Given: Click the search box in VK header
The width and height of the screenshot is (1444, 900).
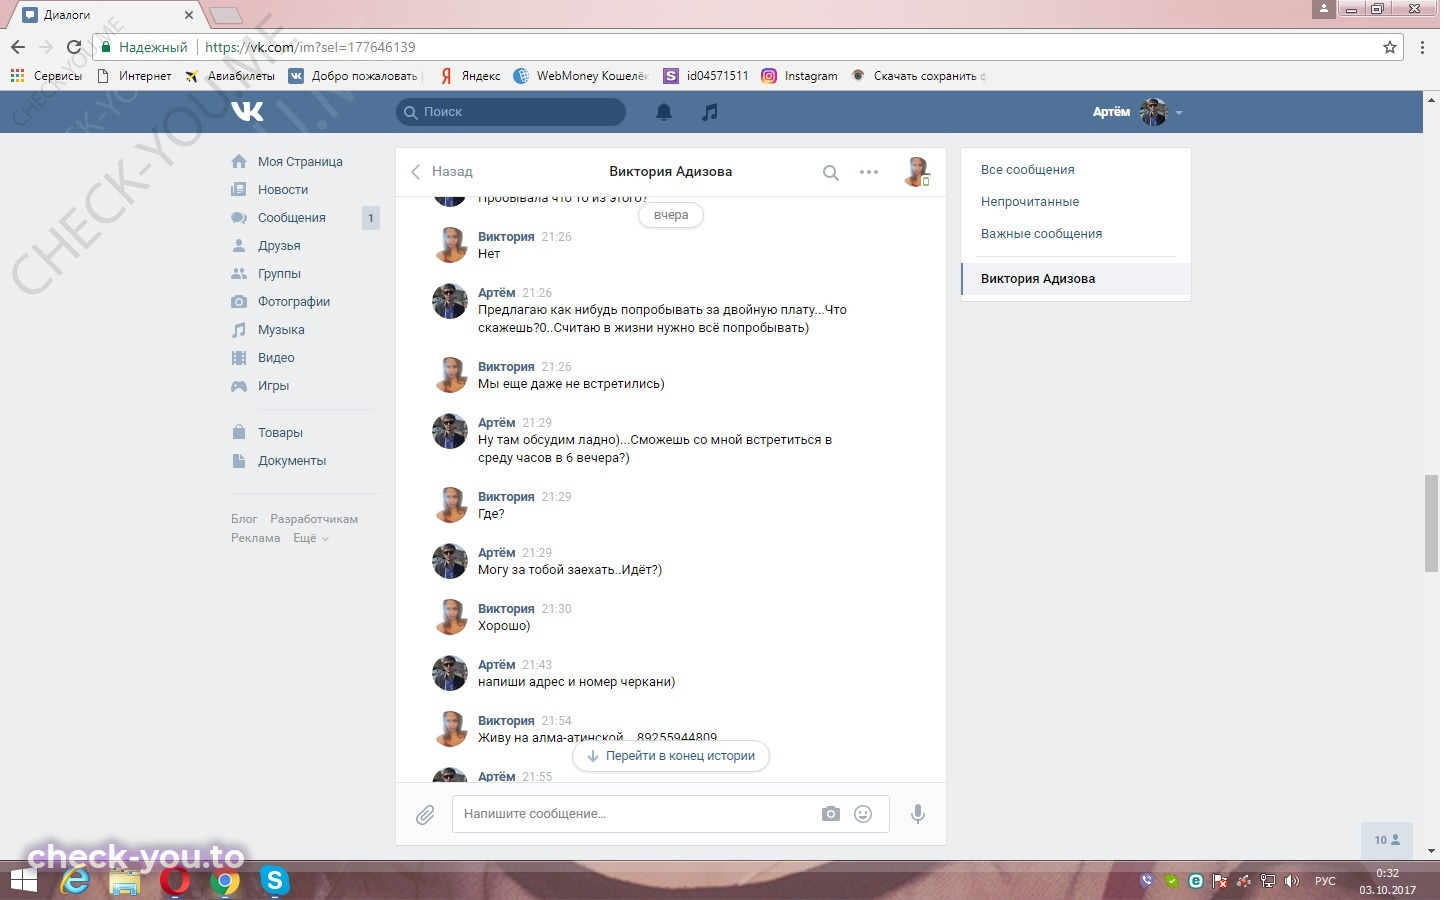Looking at the screenshot, I should (x=511, y=112).
